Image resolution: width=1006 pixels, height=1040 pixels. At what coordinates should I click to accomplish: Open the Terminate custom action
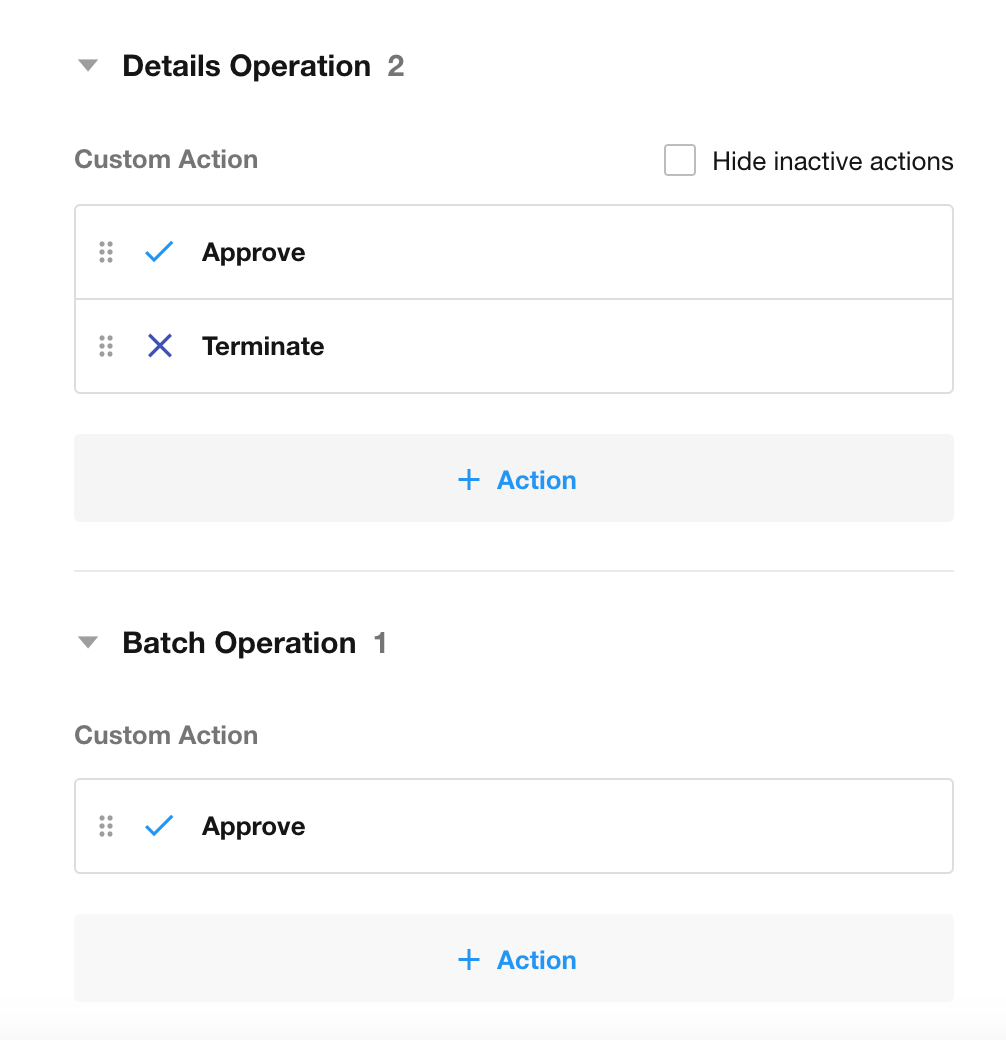[x=263, y=346]
